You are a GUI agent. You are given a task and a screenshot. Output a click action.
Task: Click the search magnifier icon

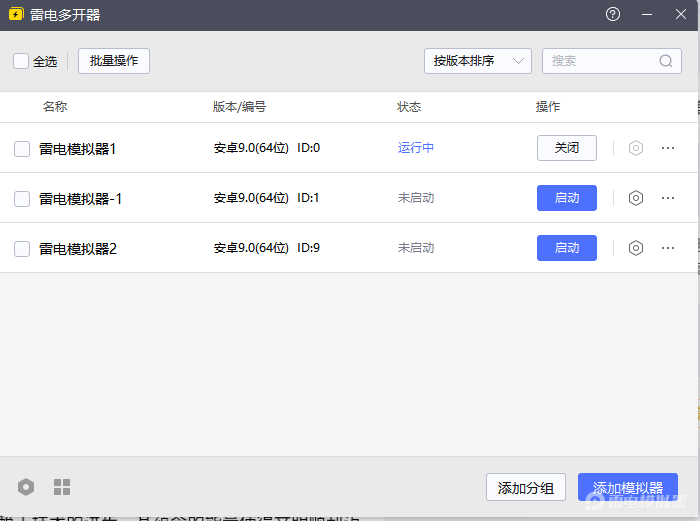(x=666, y=61)
